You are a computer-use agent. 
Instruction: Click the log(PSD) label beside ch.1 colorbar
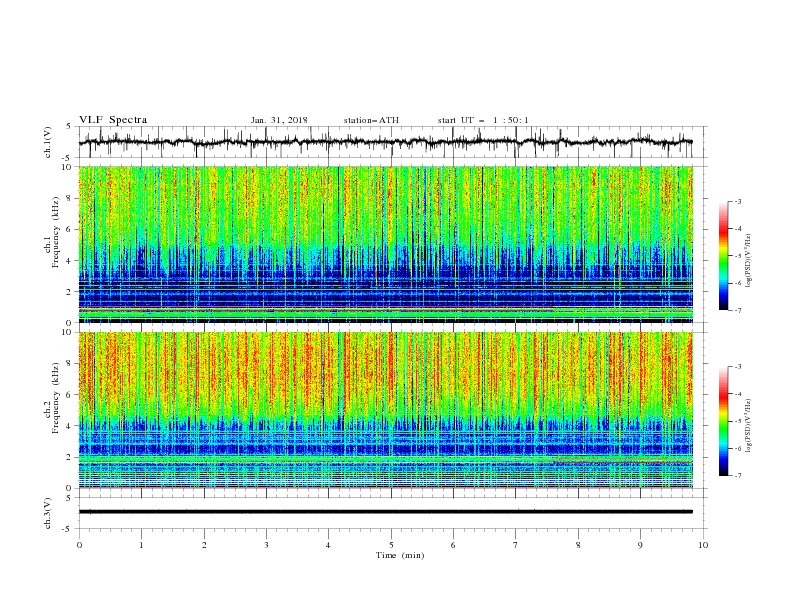(749, 261)
